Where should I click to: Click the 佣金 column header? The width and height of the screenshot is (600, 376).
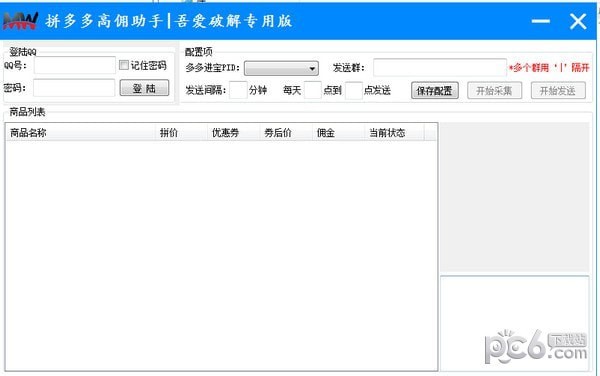click(338, 133)
